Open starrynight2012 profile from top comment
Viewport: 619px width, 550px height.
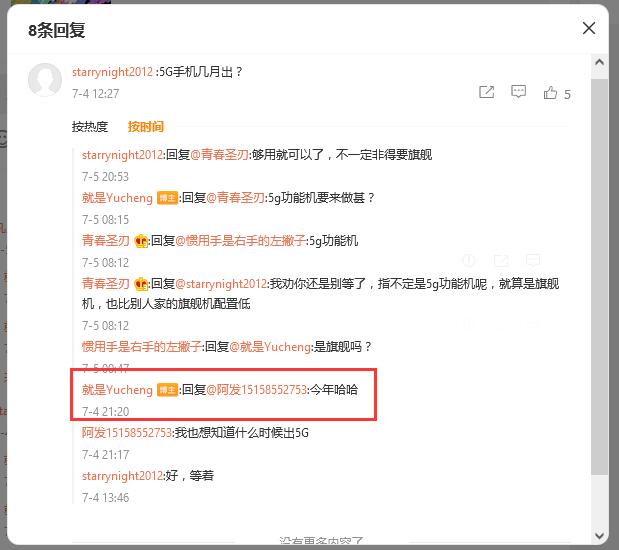tap(112, 72)
